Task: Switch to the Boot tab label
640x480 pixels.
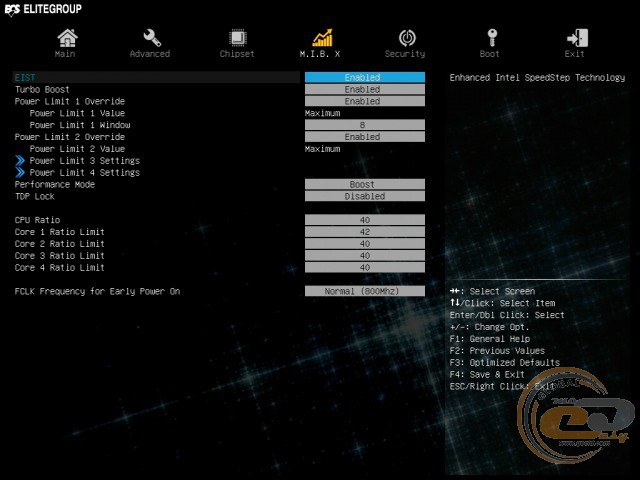Action: [x=489, y=54]
